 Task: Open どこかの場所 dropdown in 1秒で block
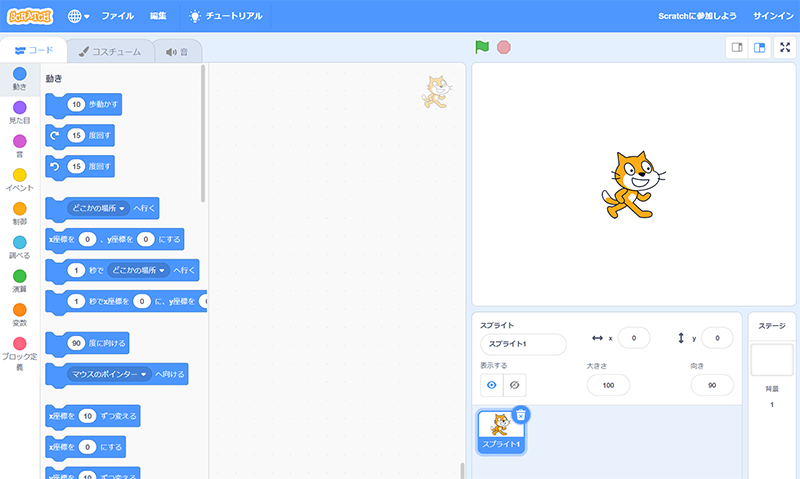(x=138, y=270)
